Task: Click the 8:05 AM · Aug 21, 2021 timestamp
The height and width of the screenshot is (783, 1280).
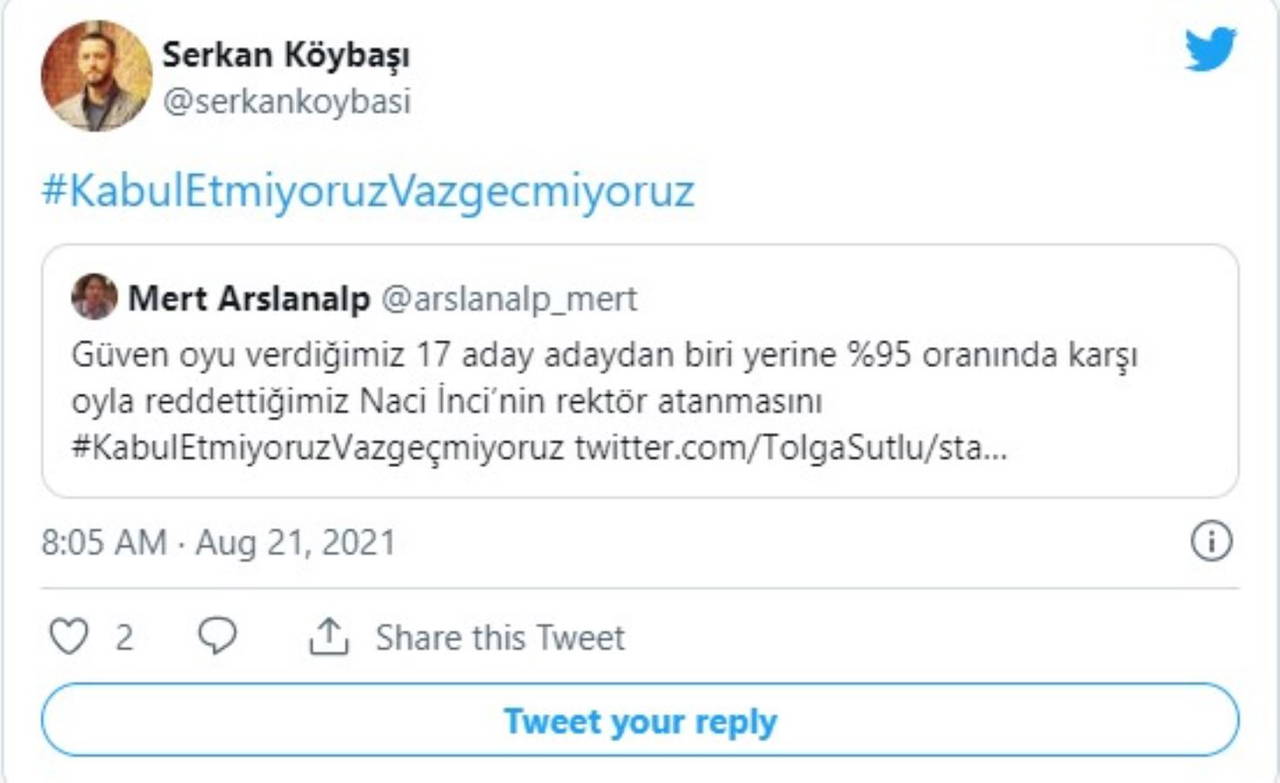Action: [218, 543]
